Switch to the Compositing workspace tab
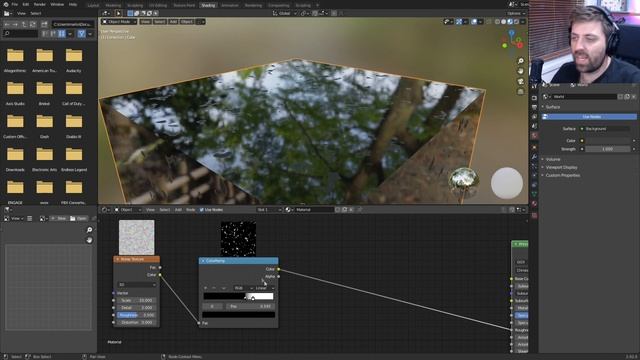 (278, 5)
